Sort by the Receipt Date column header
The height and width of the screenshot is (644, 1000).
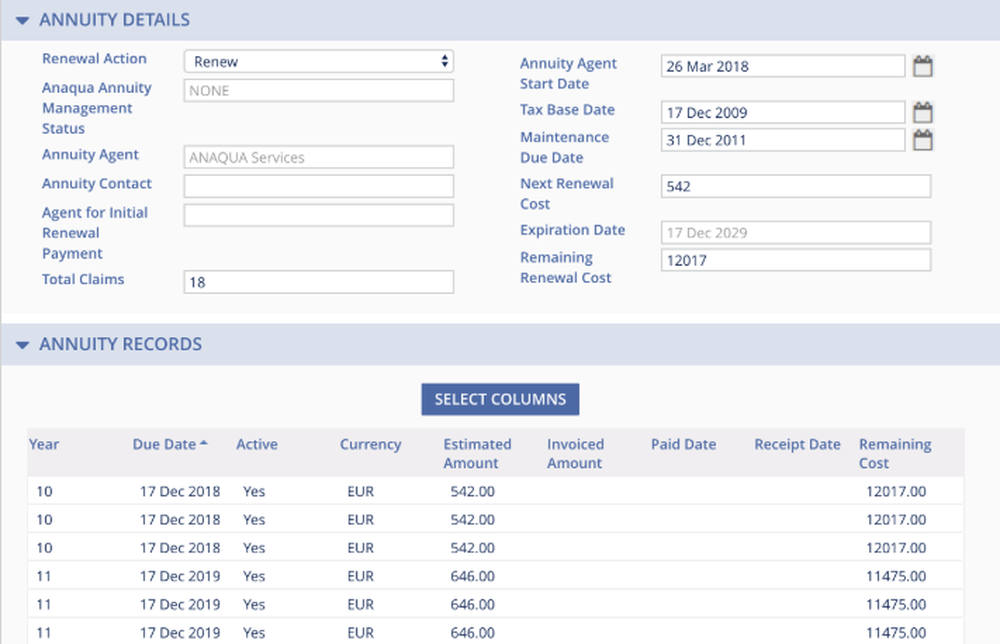click(x=797, y=444)
